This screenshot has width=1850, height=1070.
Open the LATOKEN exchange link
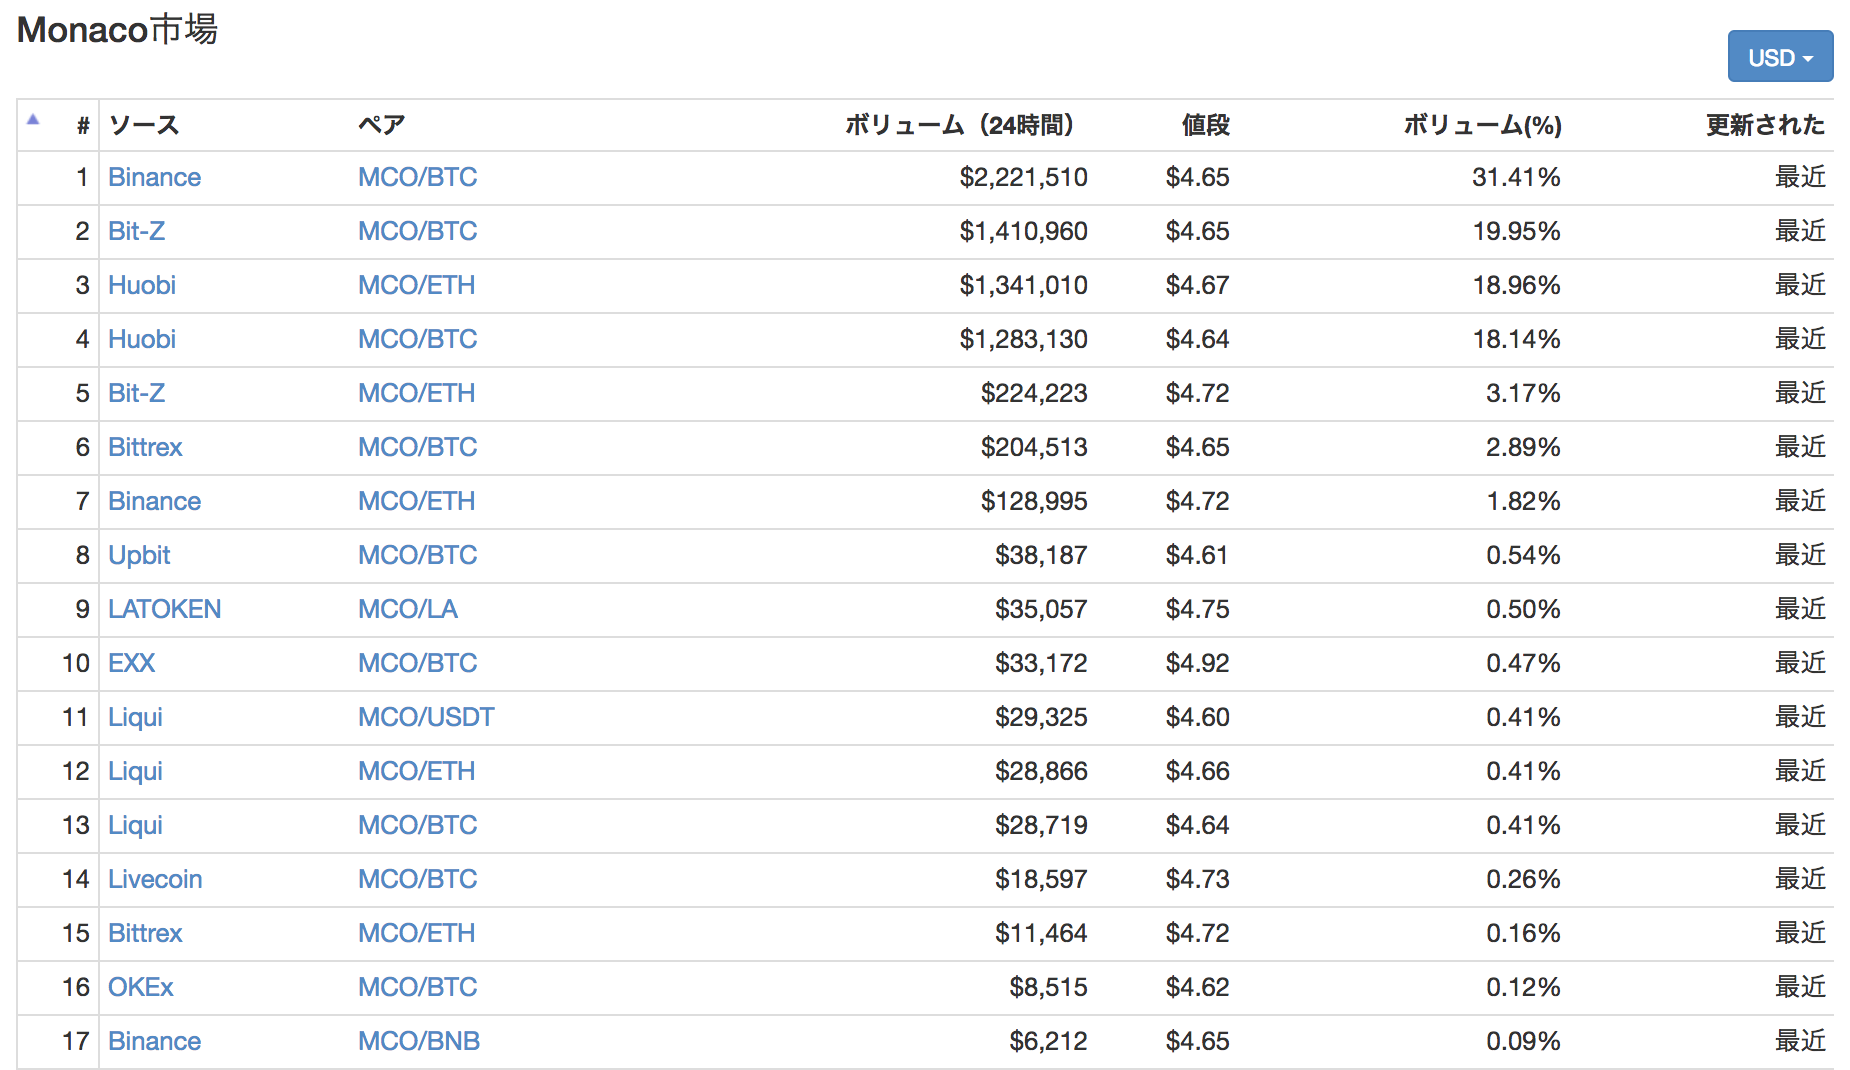pyautogui.click(x=164, y=609)
